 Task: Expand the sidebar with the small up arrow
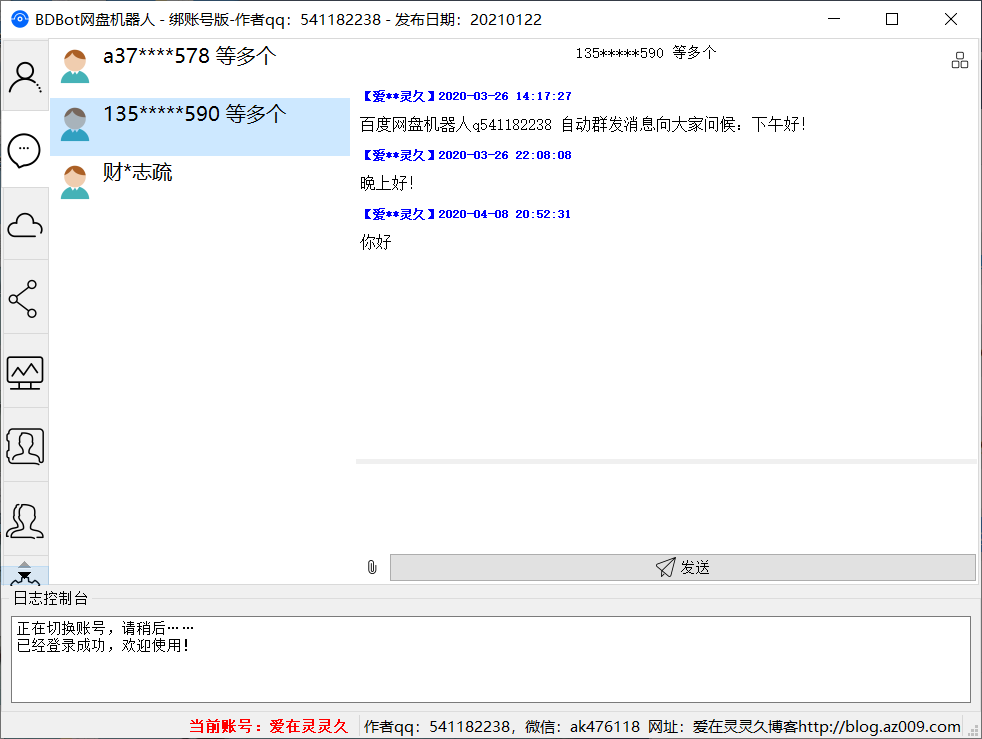tap(25, 563)
